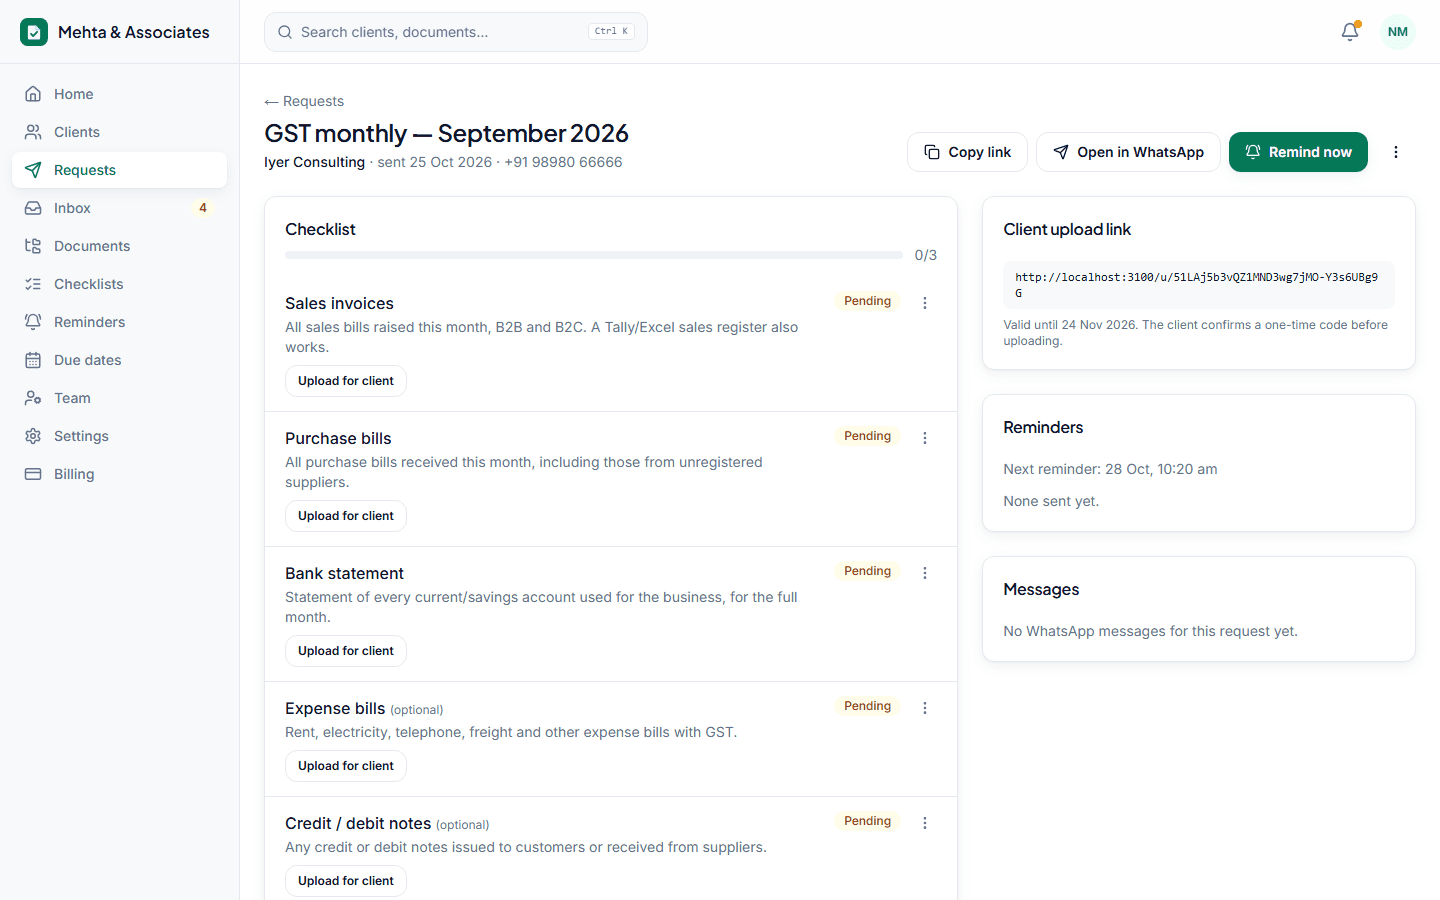Screen dimensions: 1440x900
Task: Open the Bank statement item menu
Action: click(925, 573)
